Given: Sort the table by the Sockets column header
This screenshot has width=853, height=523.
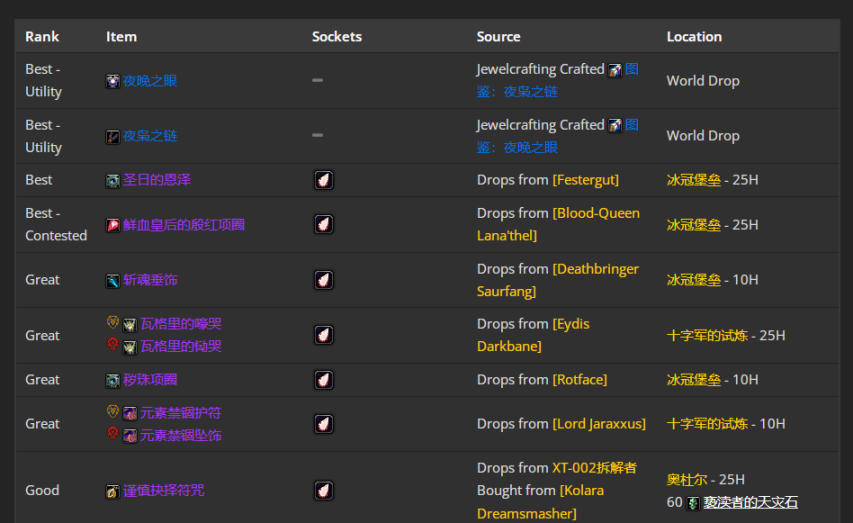Looking at the screenshot, I should point(336,36).
